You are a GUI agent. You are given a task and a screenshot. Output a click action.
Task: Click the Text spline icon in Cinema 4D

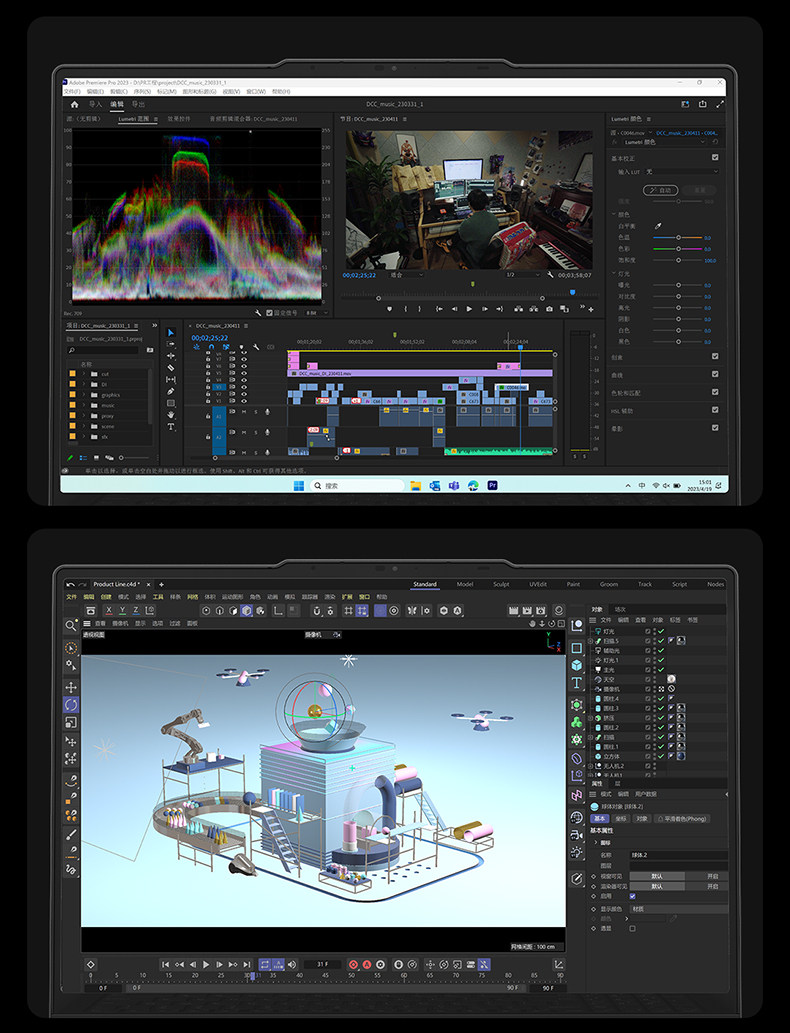pyautogui.click(x=577, y=683)
